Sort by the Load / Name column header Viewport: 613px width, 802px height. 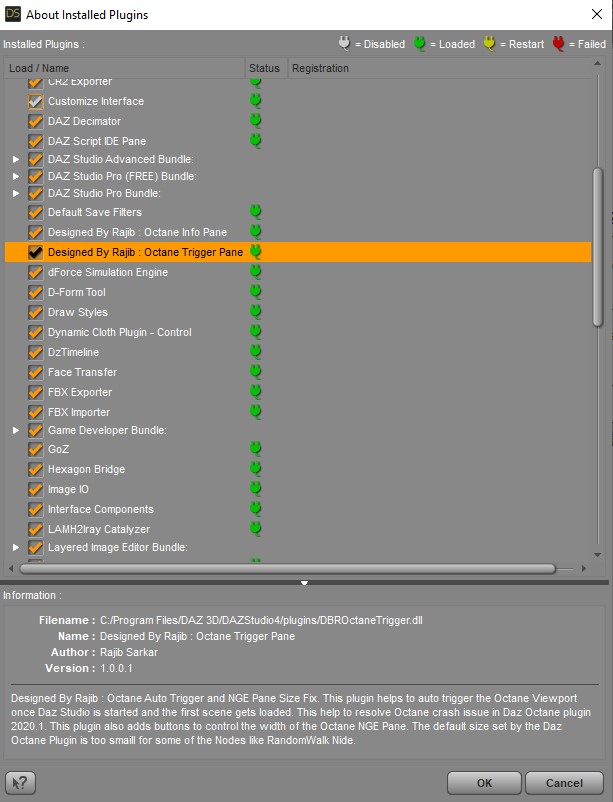125,68
